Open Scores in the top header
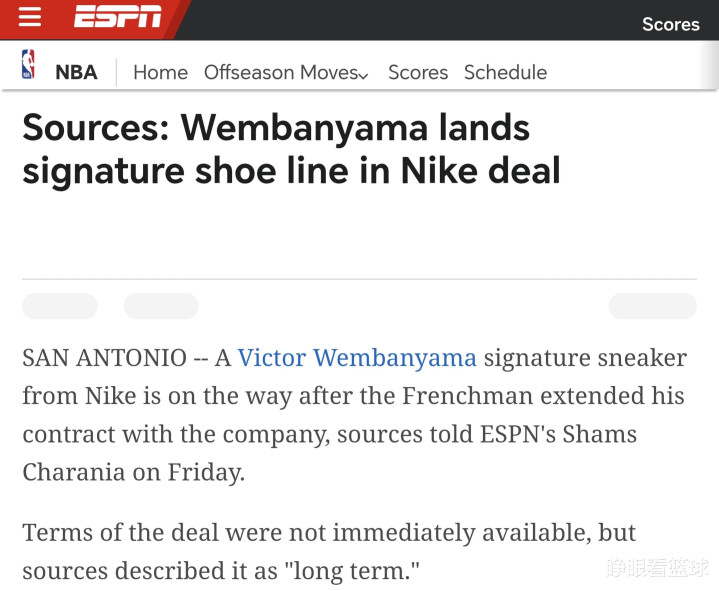The height and width of the screenshot is (591, 719). (670, 24)
